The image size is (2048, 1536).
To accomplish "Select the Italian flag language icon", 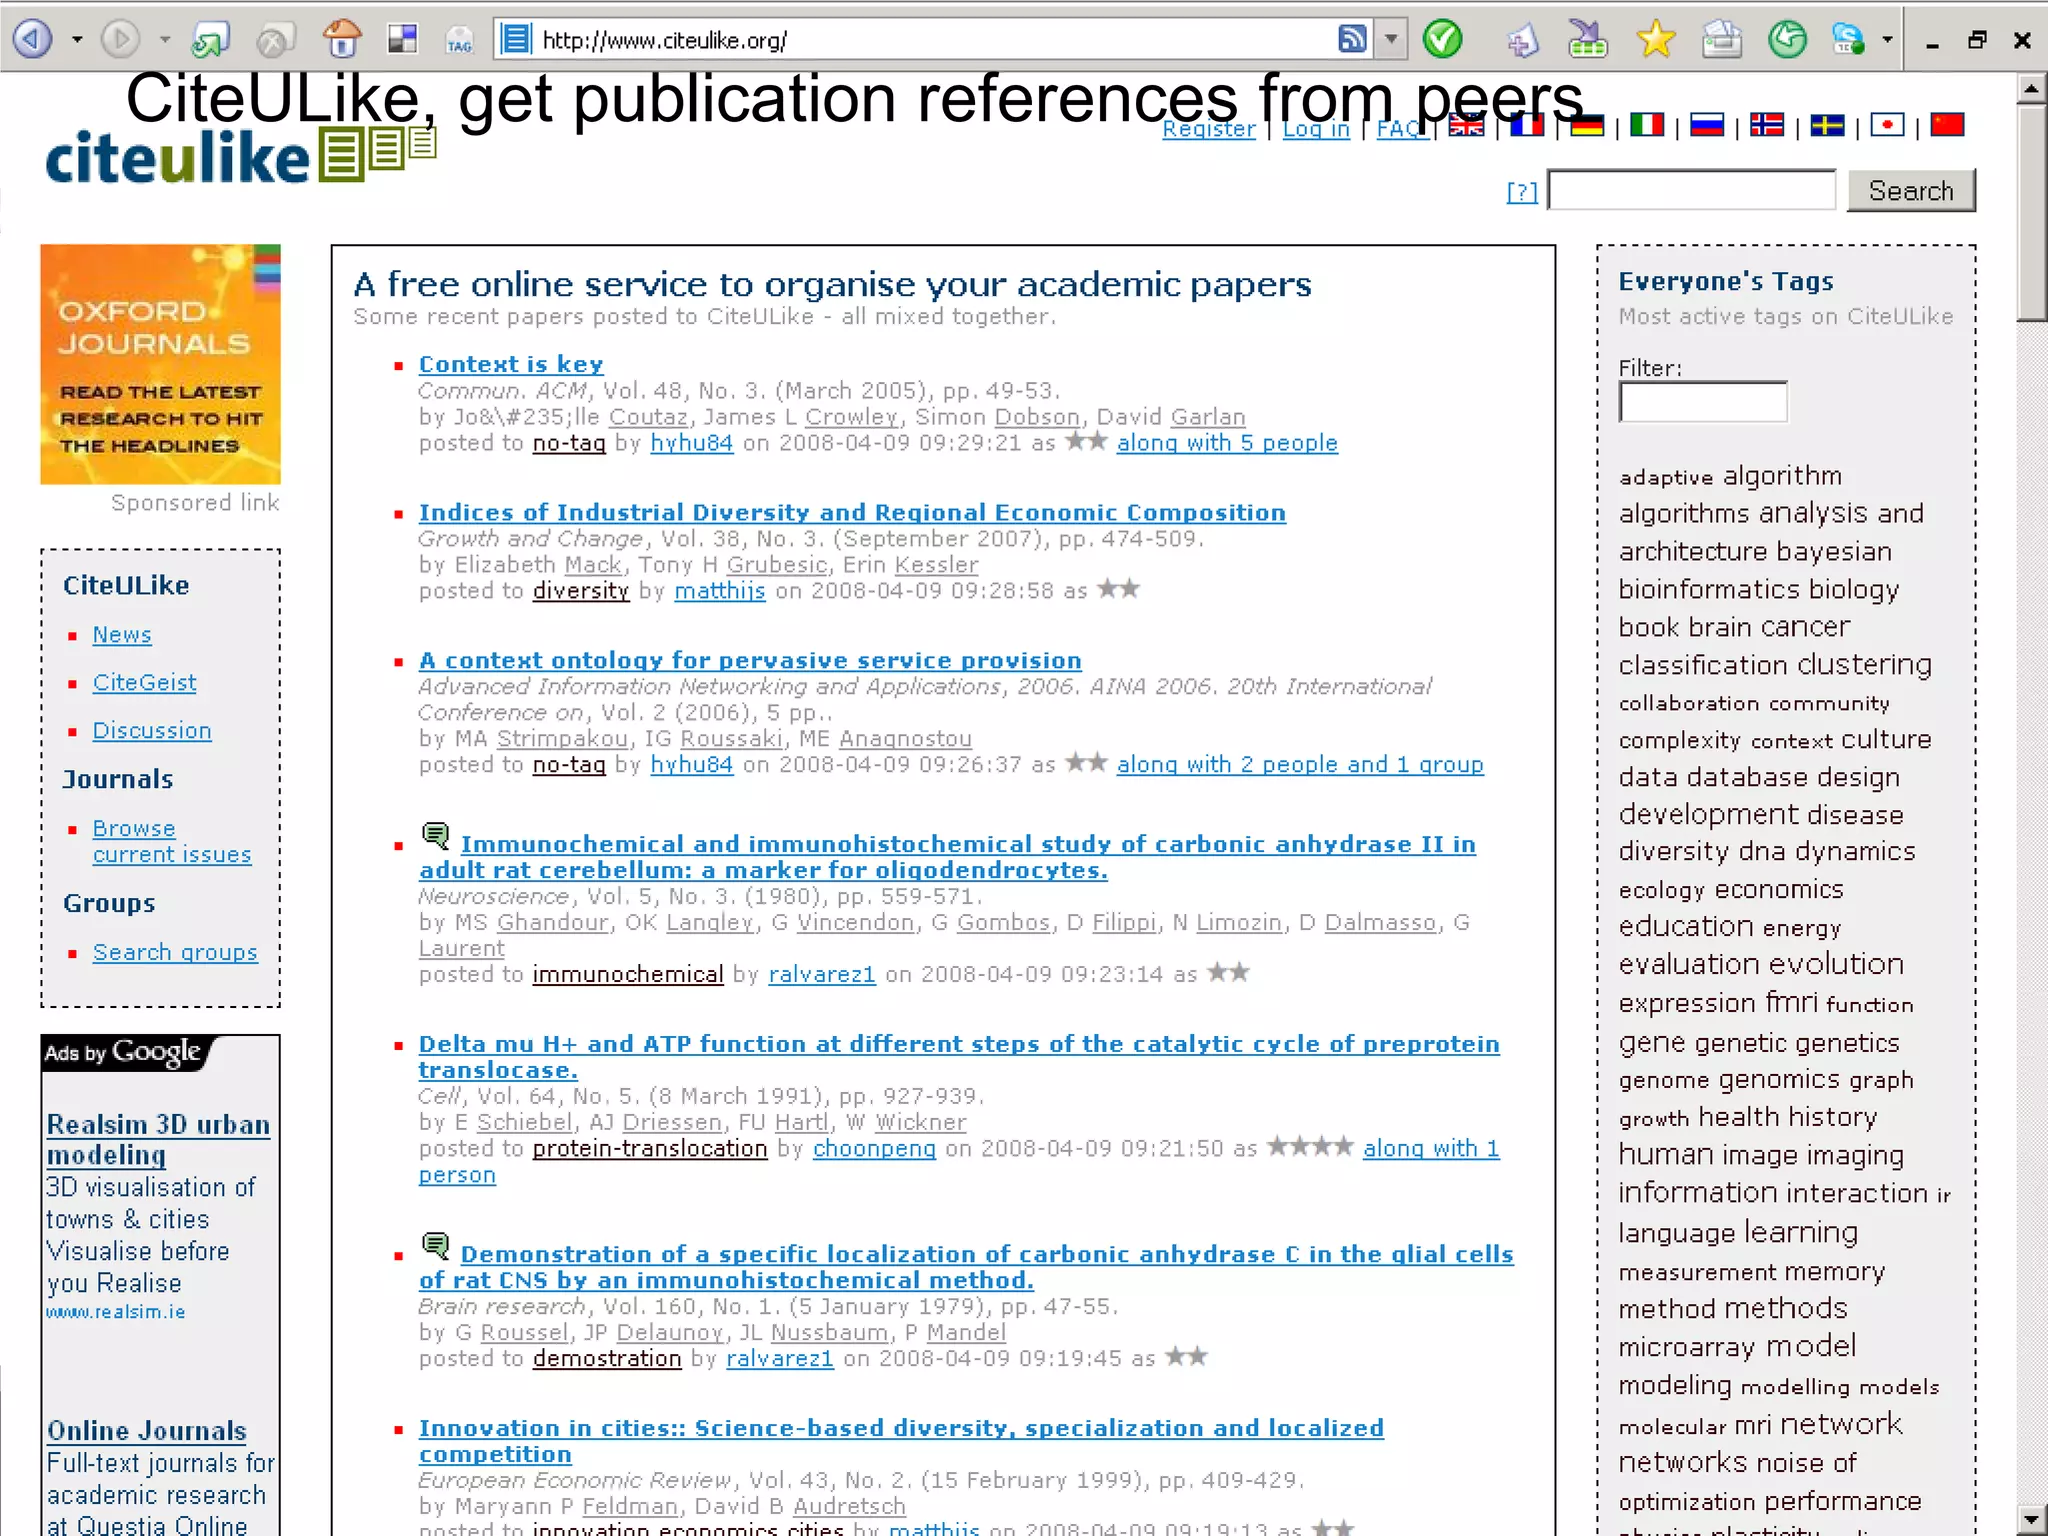I will 1647,125.
